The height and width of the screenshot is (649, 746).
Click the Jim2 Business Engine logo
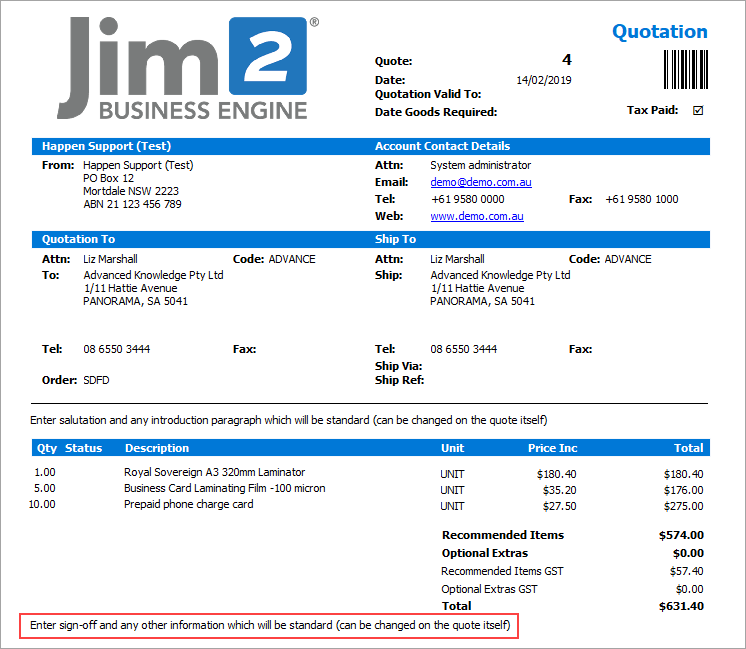pyautogui.click(x=188, y=68)
